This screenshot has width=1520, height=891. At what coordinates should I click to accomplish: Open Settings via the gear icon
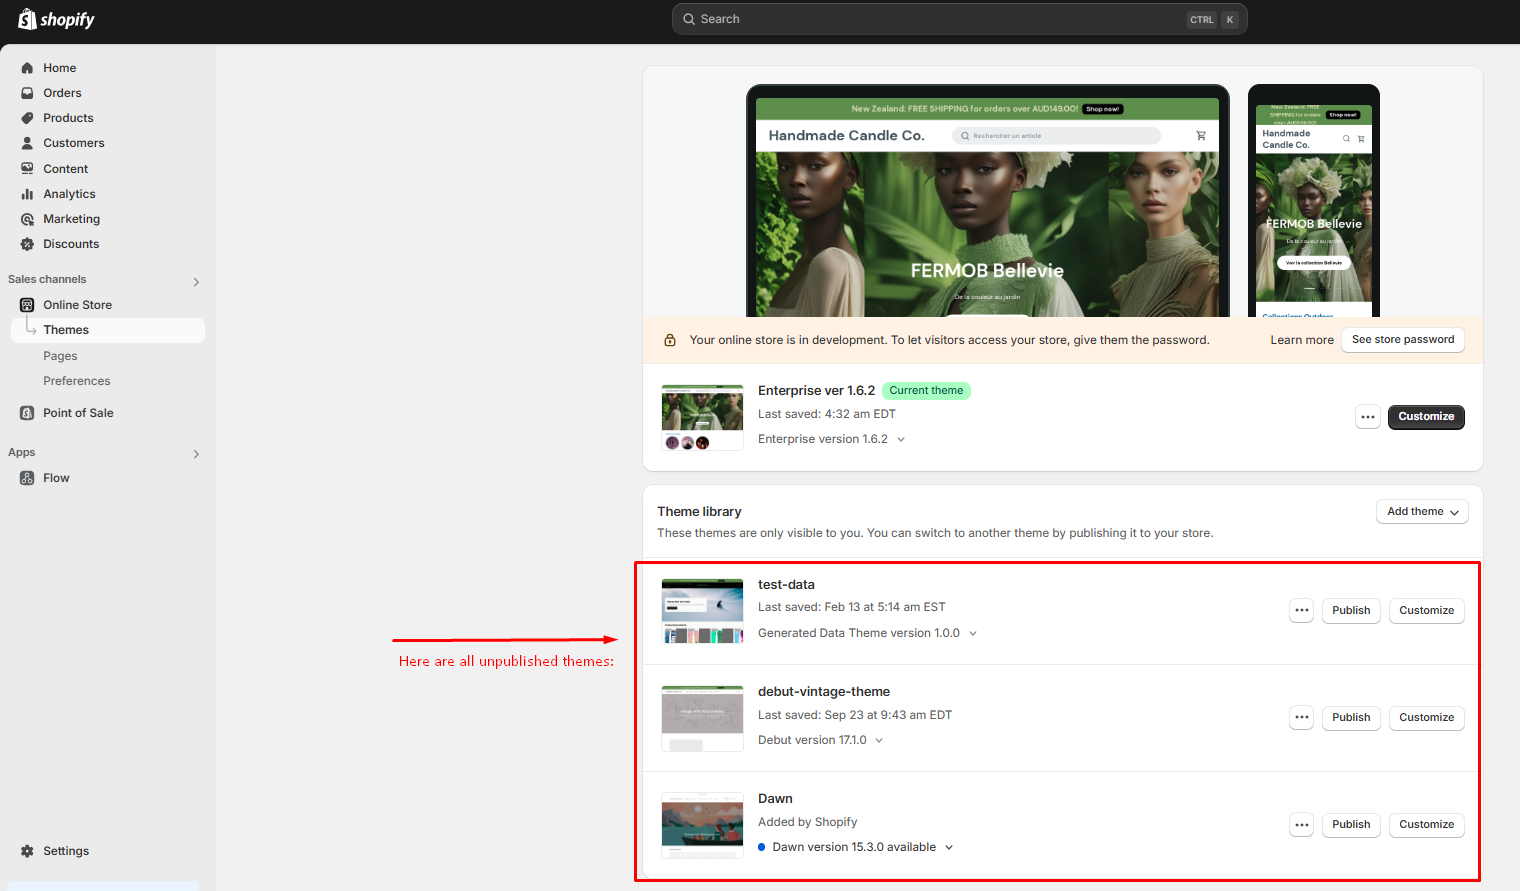(27, 851)
